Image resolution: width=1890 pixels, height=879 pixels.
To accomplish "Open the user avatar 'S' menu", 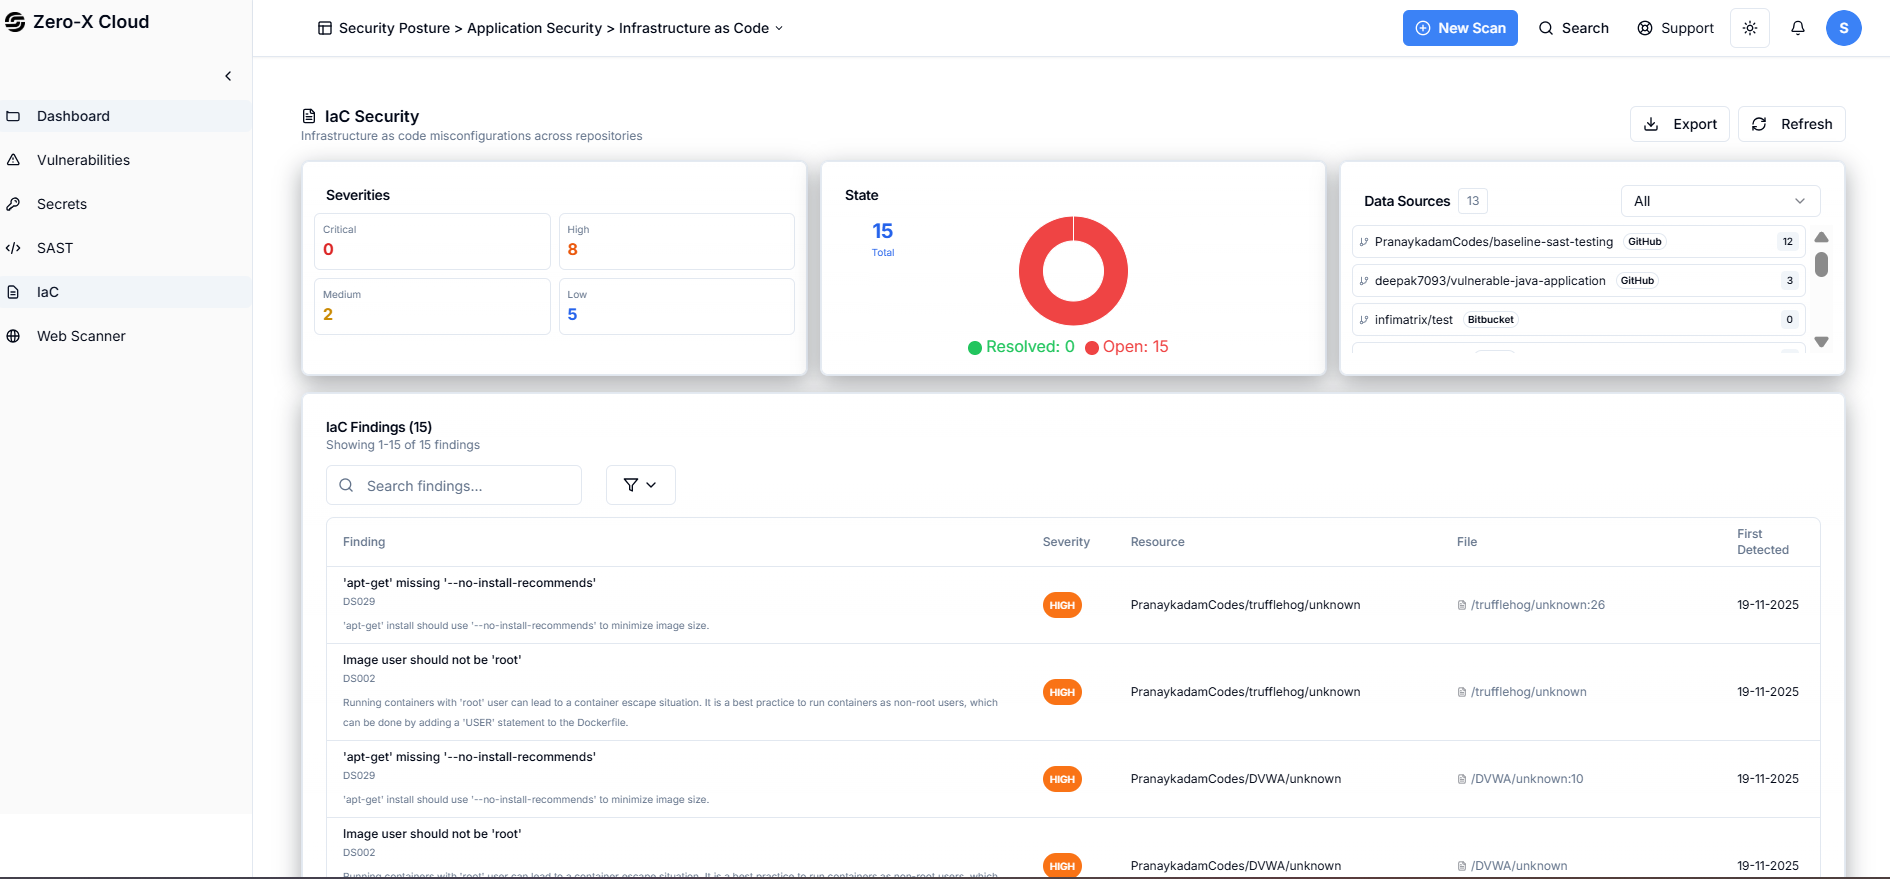I will pos(1844,28).
